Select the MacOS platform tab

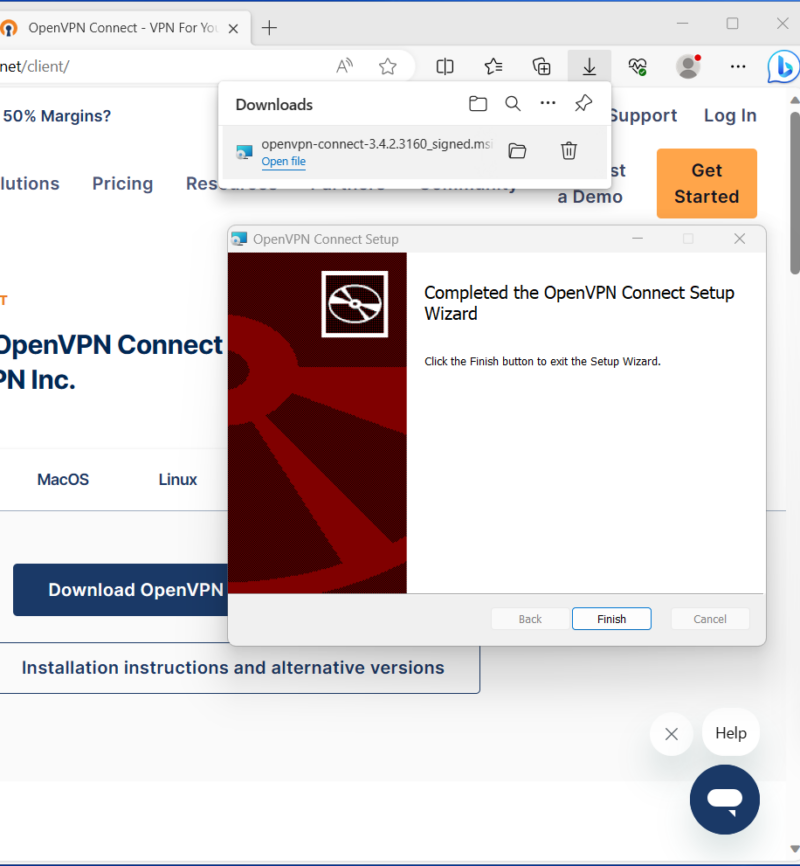click(x=63, y=480)
